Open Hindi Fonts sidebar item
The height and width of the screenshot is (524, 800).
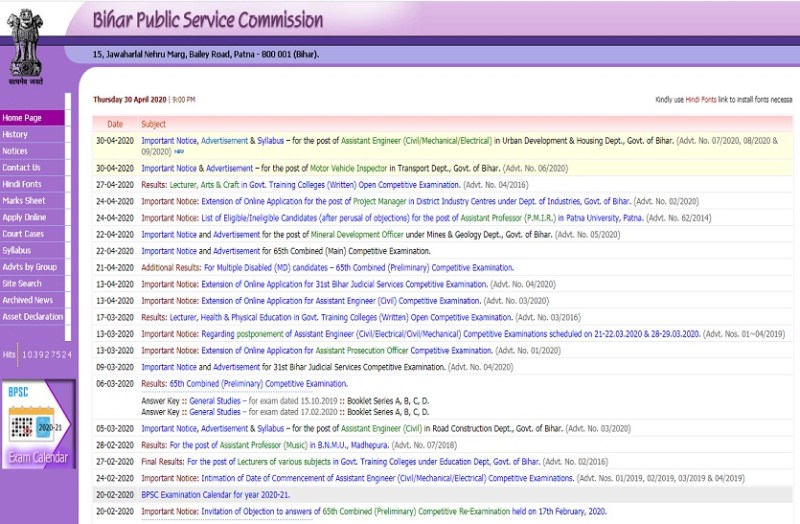[x=22, y=184]
